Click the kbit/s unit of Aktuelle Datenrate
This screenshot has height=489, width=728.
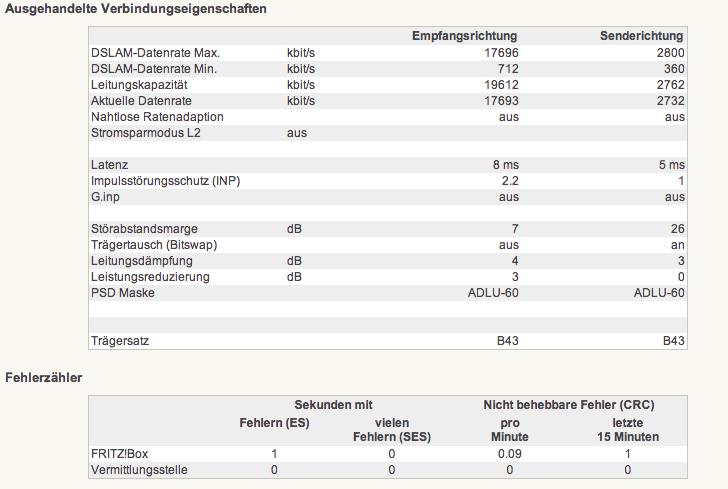click(x=301, y=101)
